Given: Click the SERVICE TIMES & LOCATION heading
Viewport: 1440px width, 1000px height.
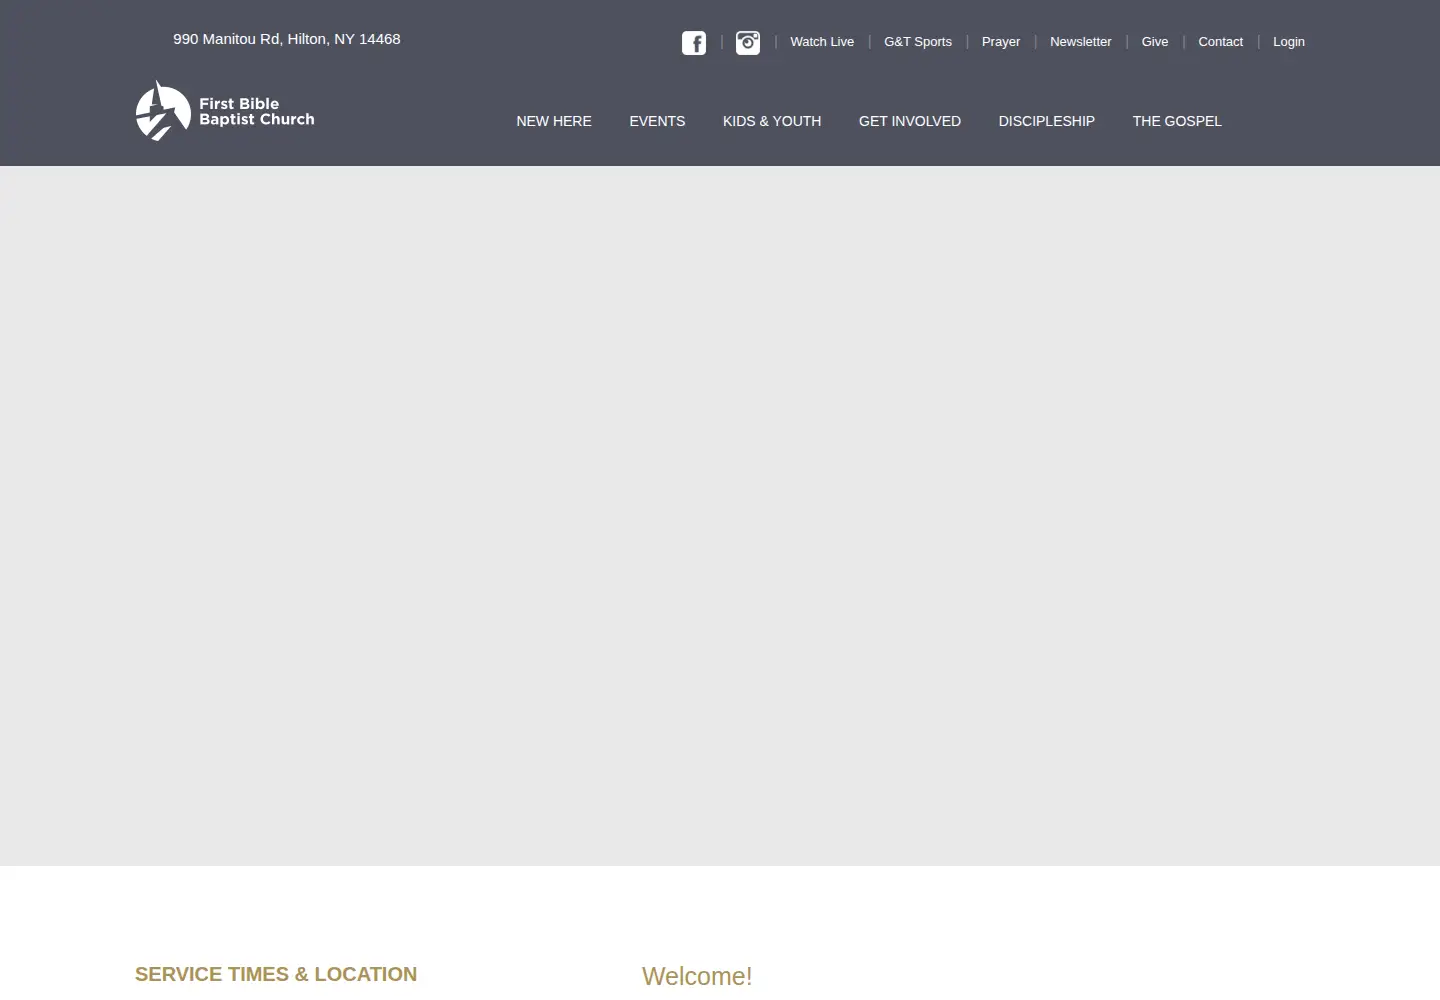Looking at the screenshot, I should coord(276,974).
